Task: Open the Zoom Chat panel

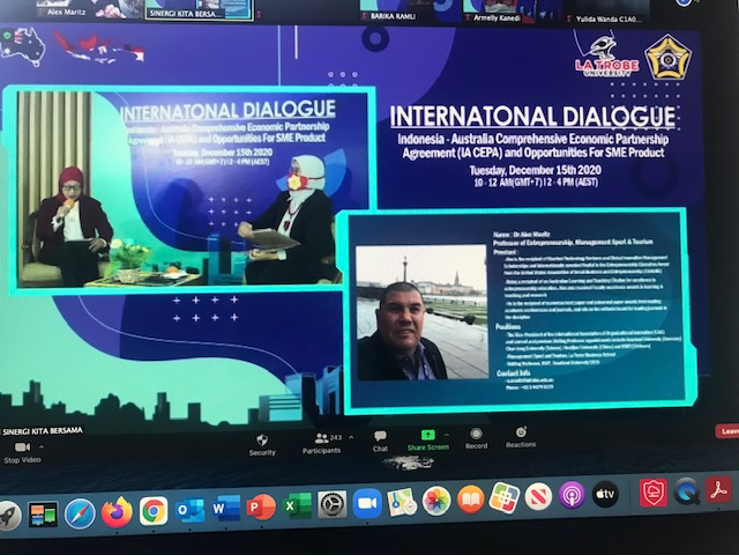Action: pyautogui.click(x=380, y=441)
